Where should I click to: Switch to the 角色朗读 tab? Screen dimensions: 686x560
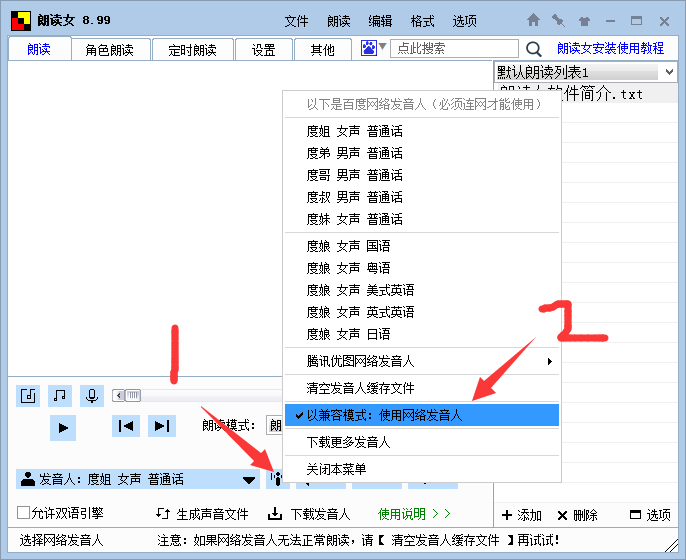pos(110,49)
